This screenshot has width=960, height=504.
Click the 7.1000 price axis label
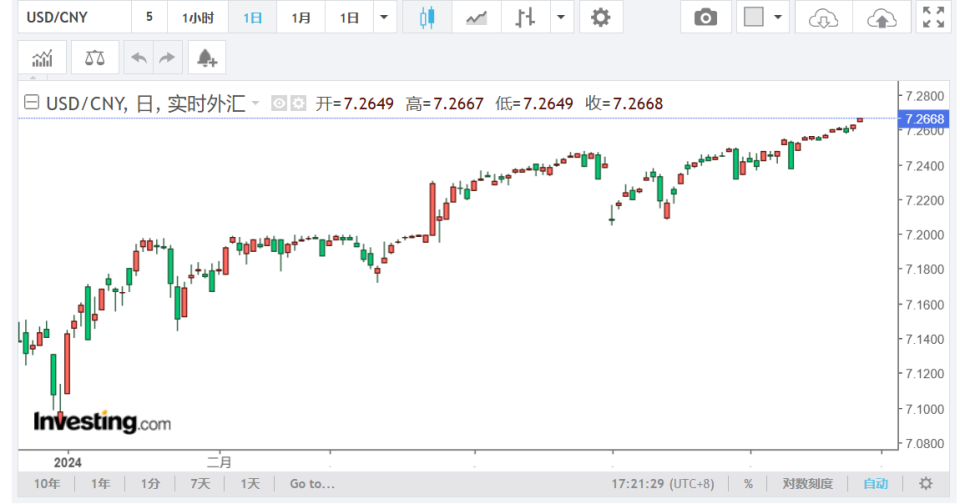tap(924, 409)
